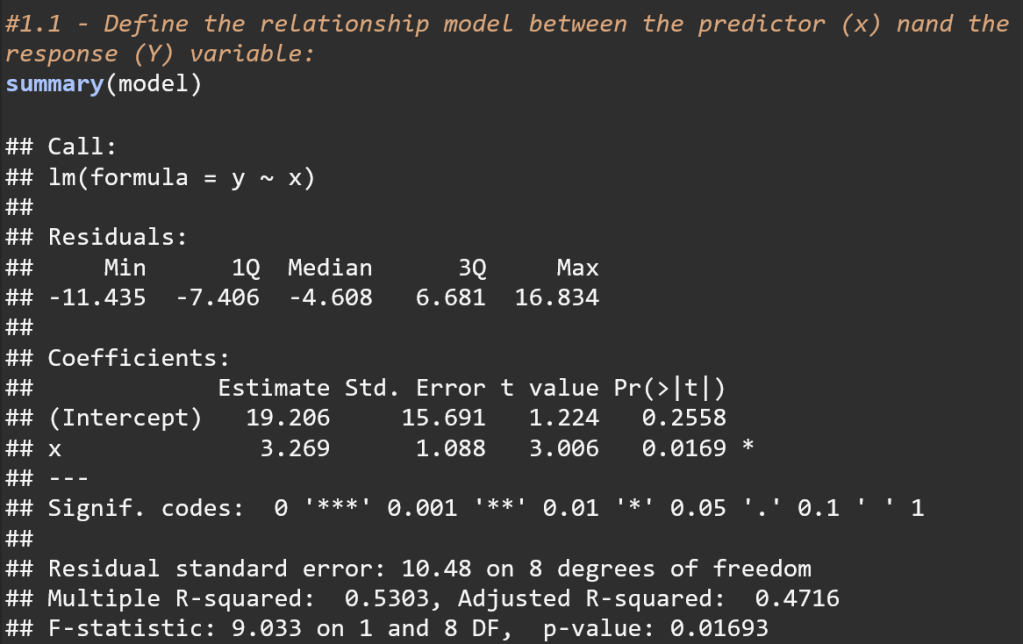Click the Adjusted R-squared value 0.4716
This screenshot has height=644, width=1023.
pos(797,599)
